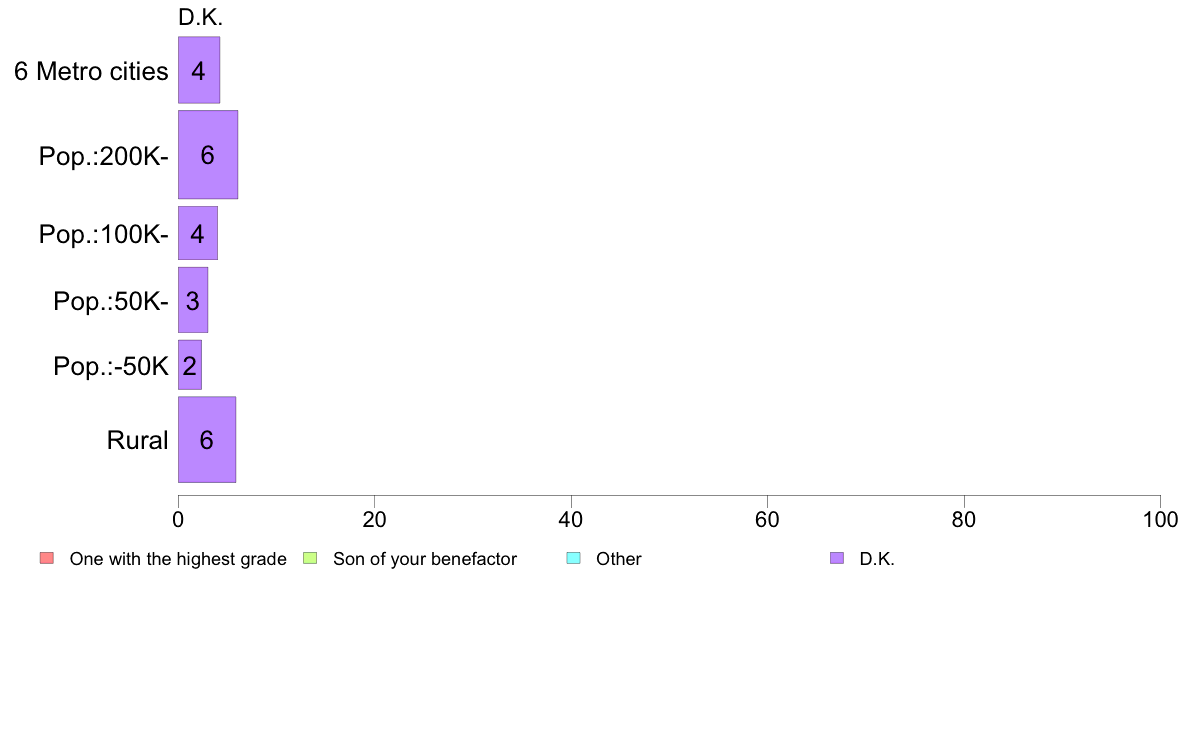
Task: Select the 6 Metro cities bar
Action: tap(199, 70)
